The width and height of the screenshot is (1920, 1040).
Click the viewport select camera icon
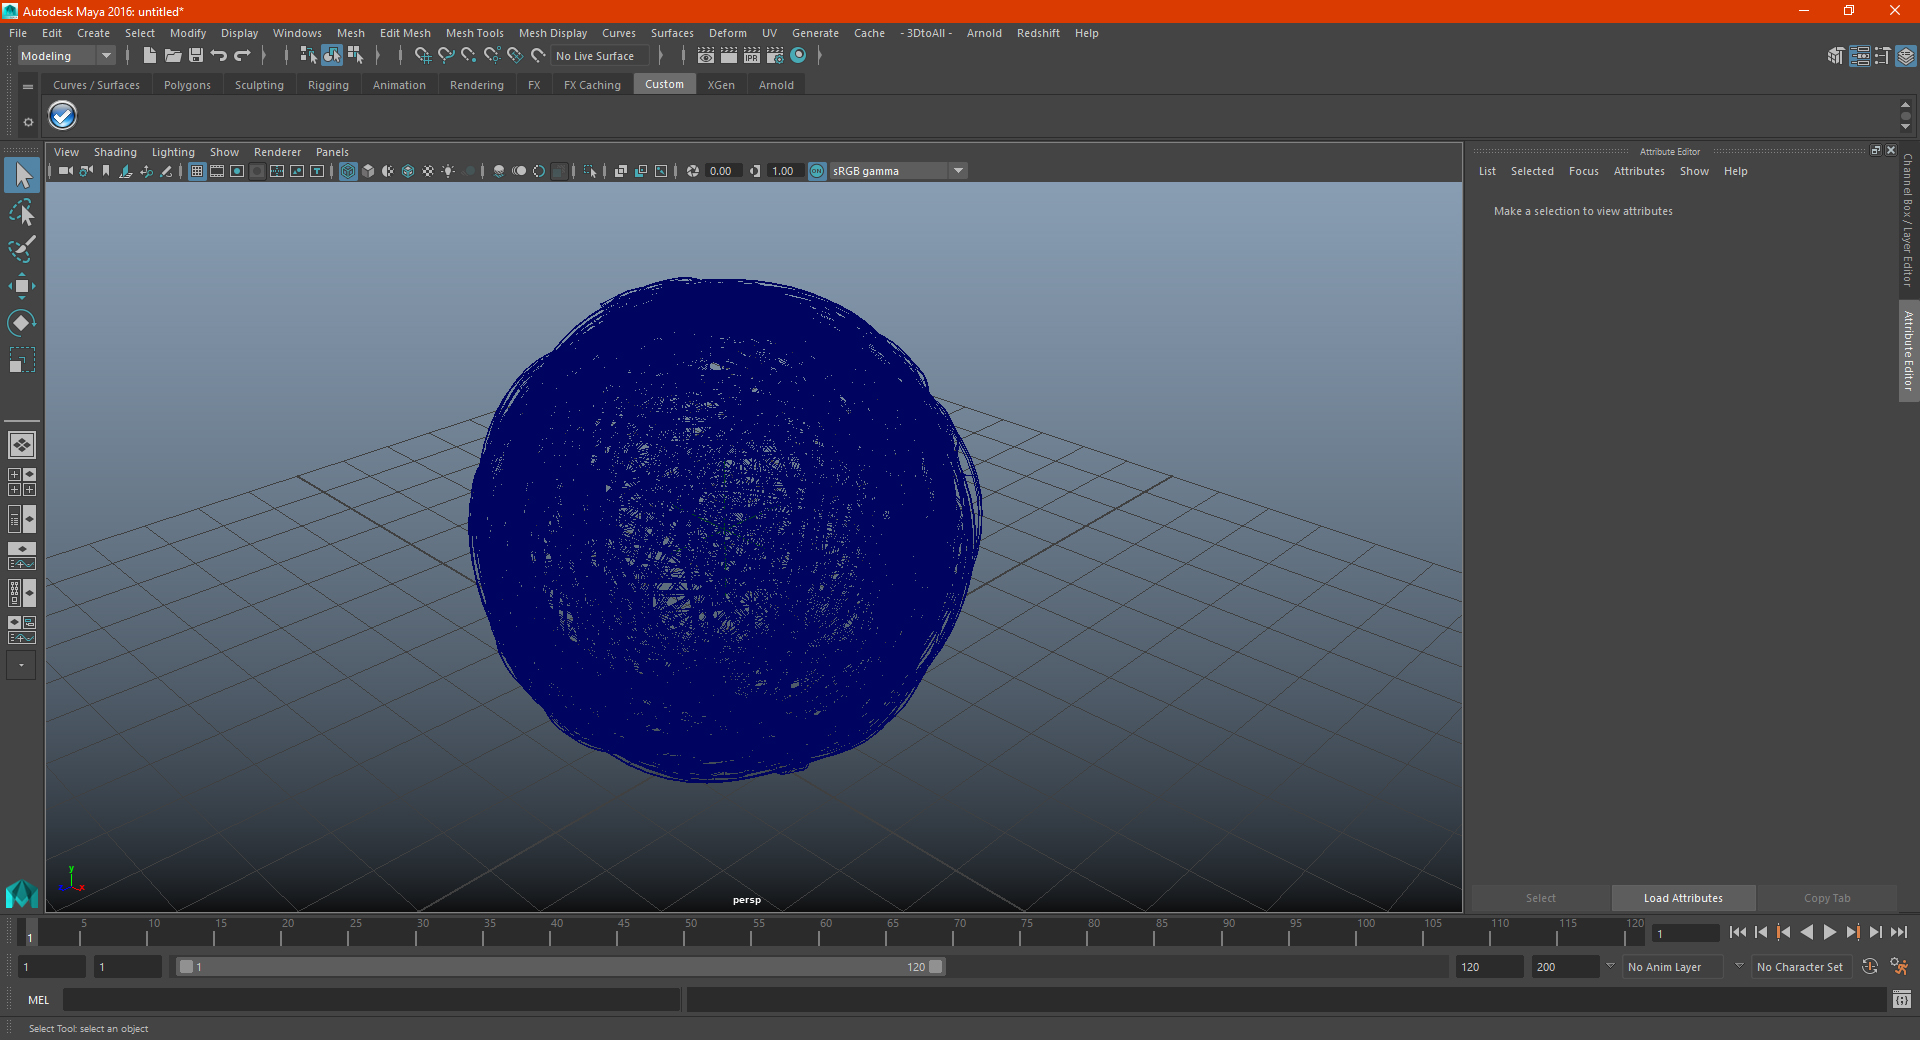click(65, 171)
